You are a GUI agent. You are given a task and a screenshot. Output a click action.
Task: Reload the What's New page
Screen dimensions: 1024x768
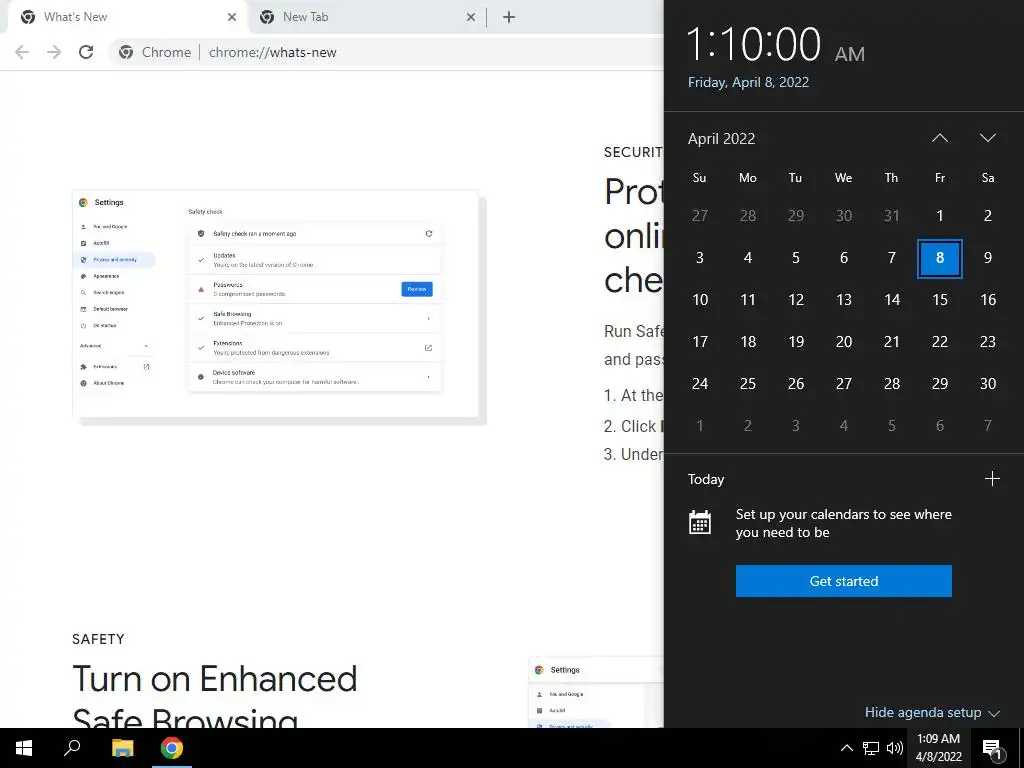[x=86, y=52]
